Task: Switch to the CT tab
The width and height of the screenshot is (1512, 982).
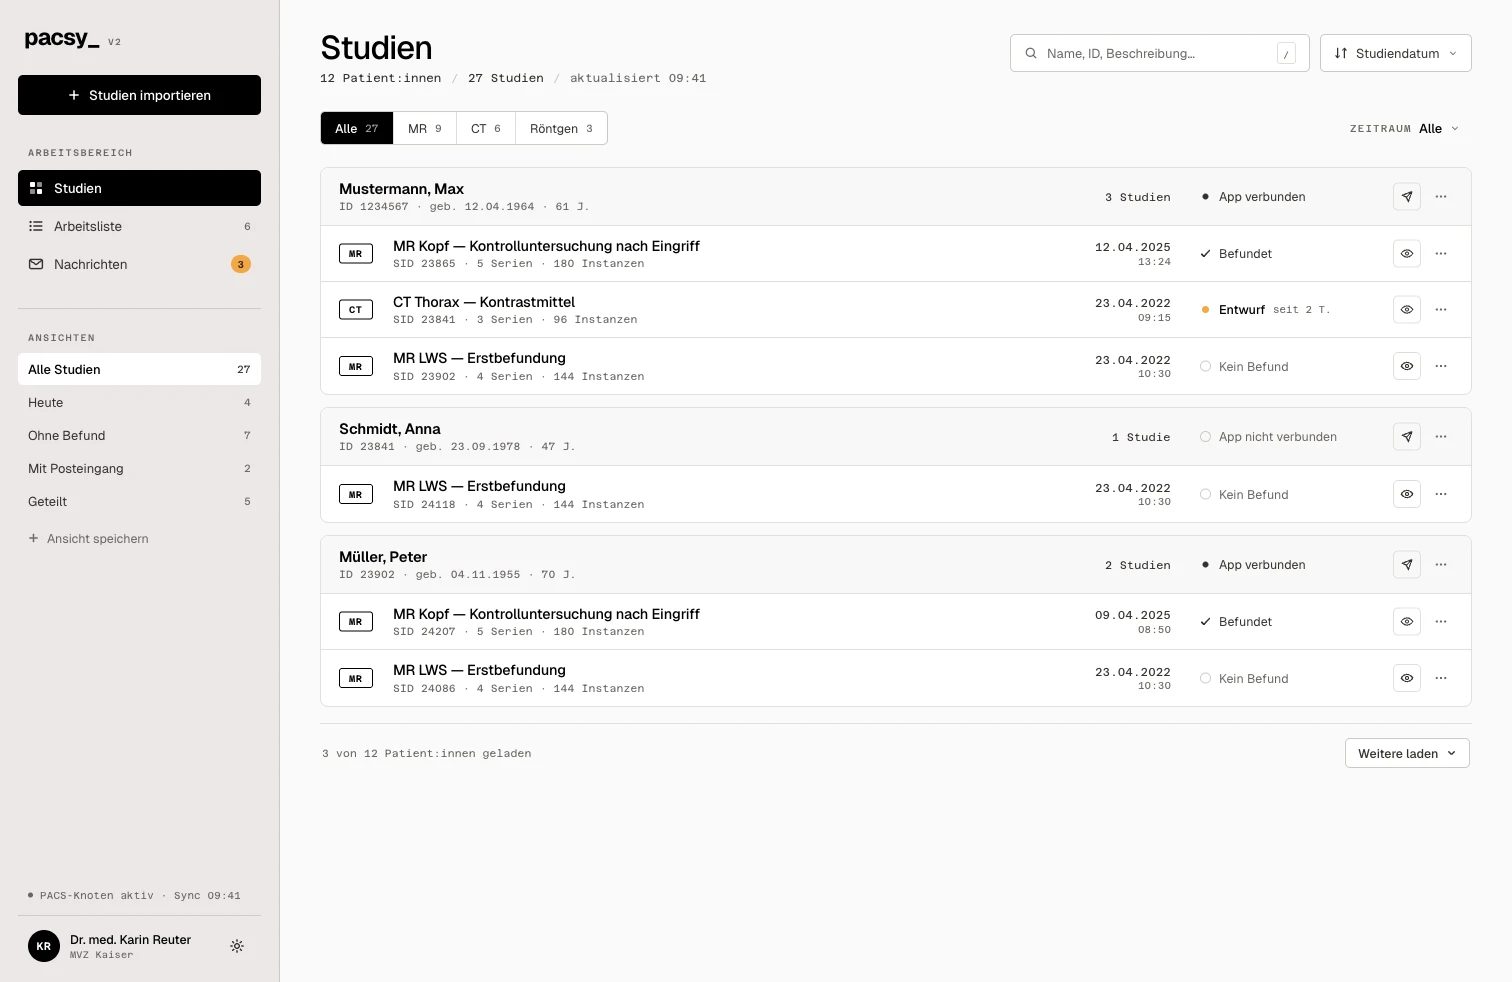Action: point(486,129)
